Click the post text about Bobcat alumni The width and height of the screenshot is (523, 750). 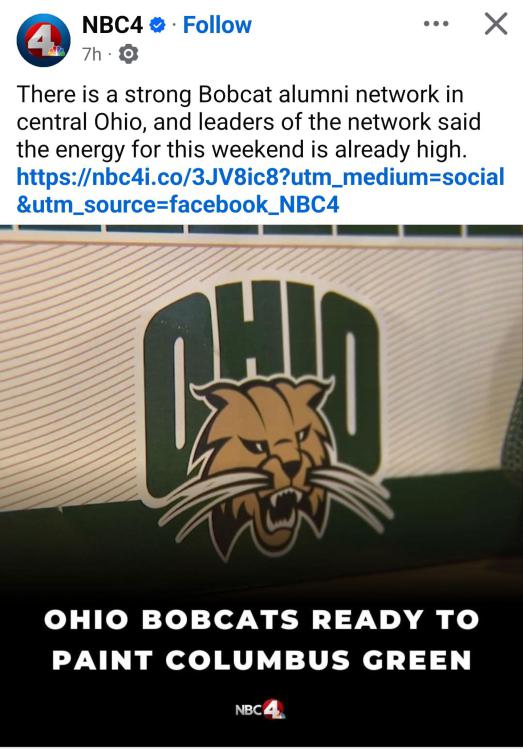249,121
